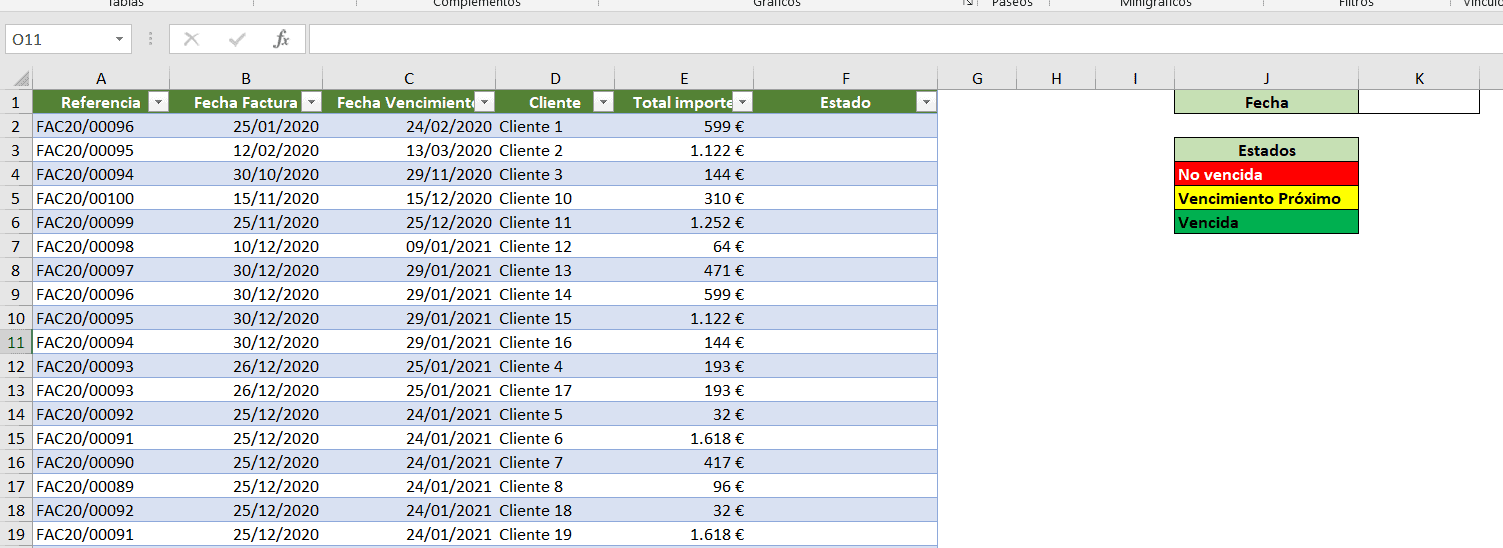
Task: Select column K header
Action: [1419, 78]
